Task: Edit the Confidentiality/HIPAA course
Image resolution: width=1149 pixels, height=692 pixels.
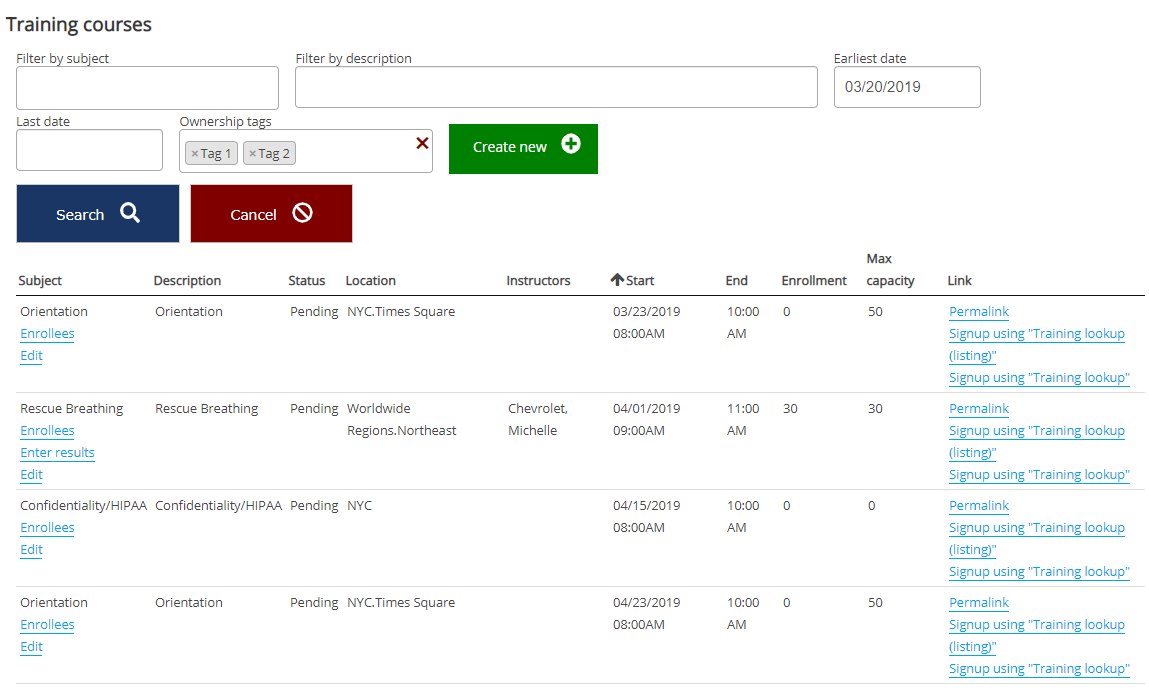Action: pos(31,550)
